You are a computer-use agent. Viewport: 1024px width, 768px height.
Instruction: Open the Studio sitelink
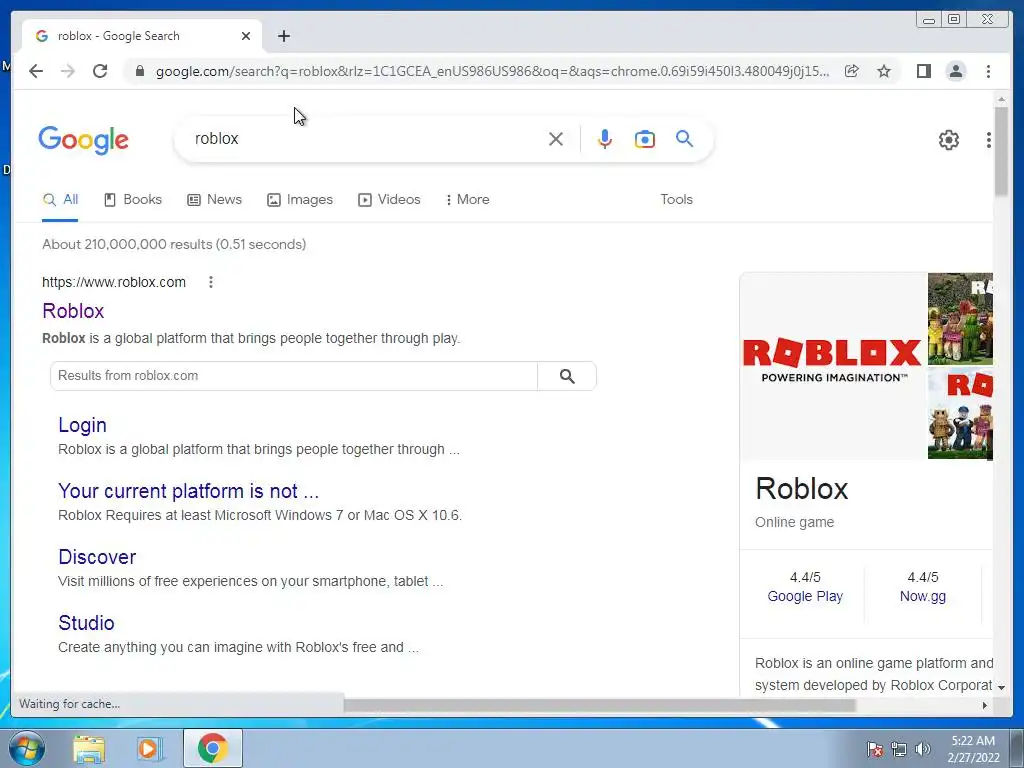(x=86, y=623)
